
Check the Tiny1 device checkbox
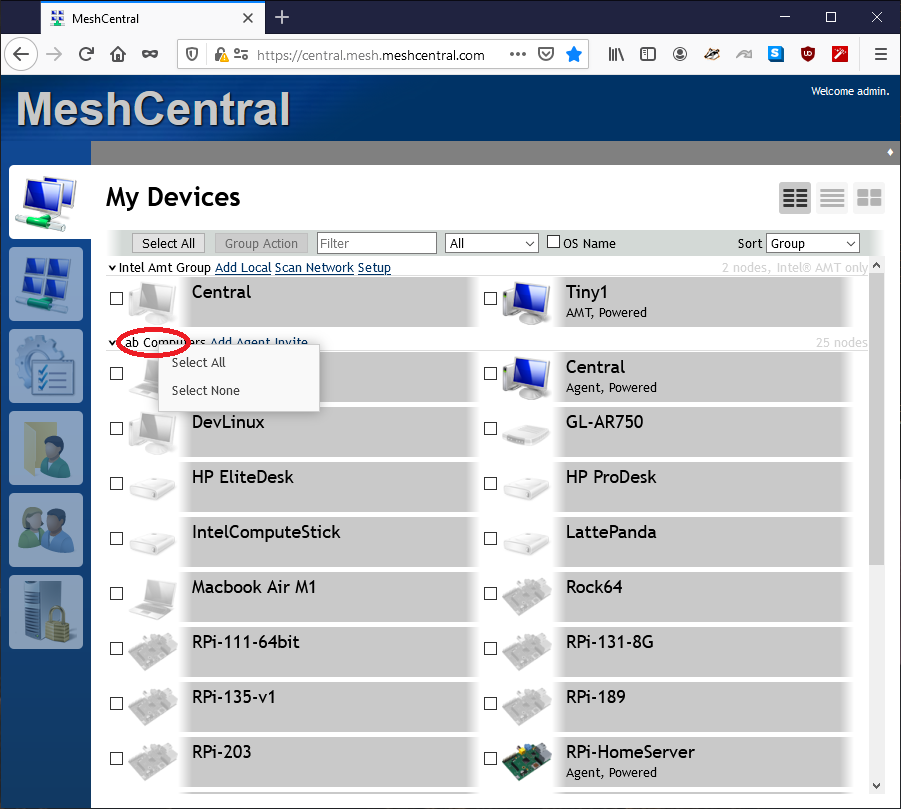coord(490,297)
